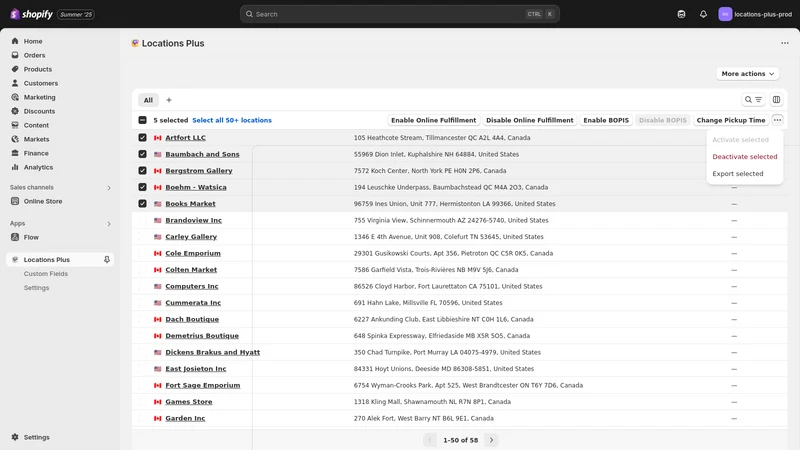Go to Orders in the sidebar

[34, 55]
